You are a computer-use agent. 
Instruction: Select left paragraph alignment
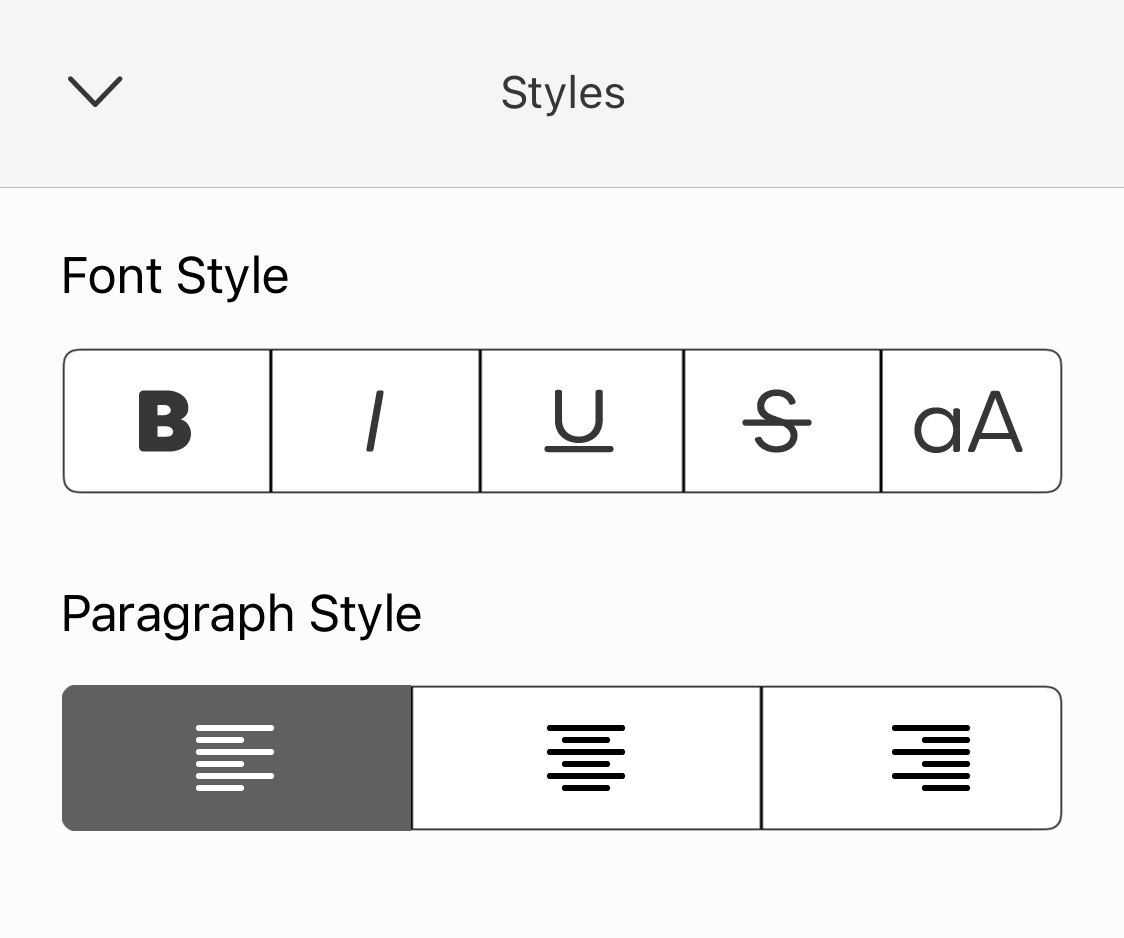(237, 758)
